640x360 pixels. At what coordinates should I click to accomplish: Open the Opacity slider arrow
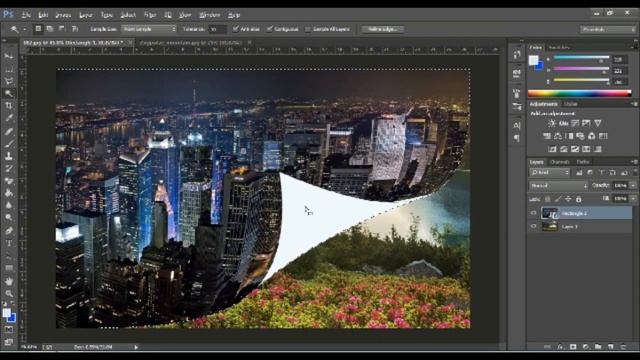[633, 185]
